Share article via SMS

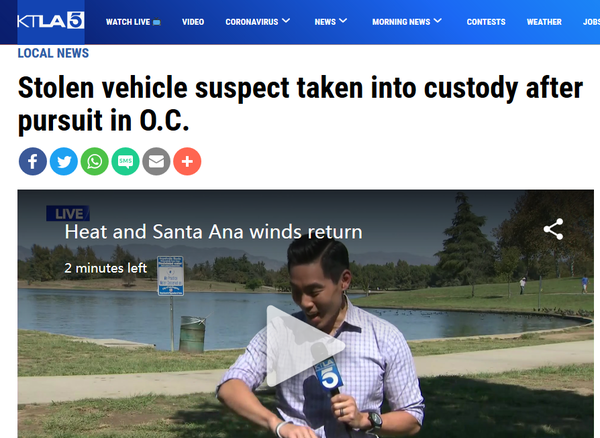point(126,161)
